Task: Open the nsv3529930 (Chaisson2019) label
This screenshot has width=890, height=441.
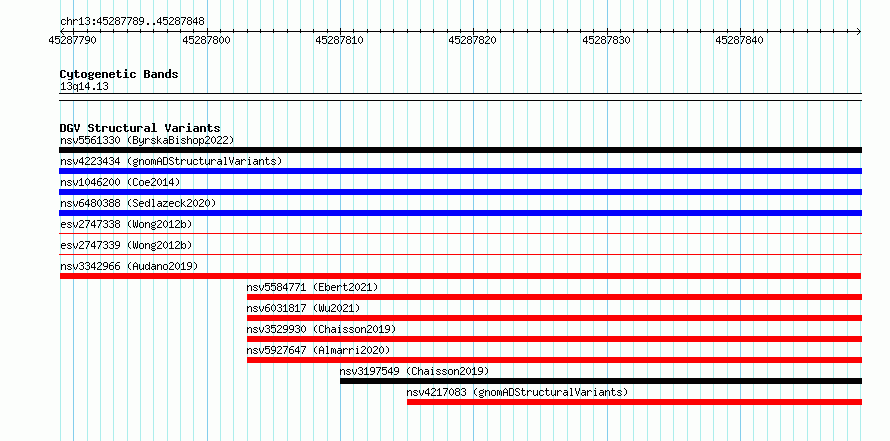Action: [x=321, y=329]
